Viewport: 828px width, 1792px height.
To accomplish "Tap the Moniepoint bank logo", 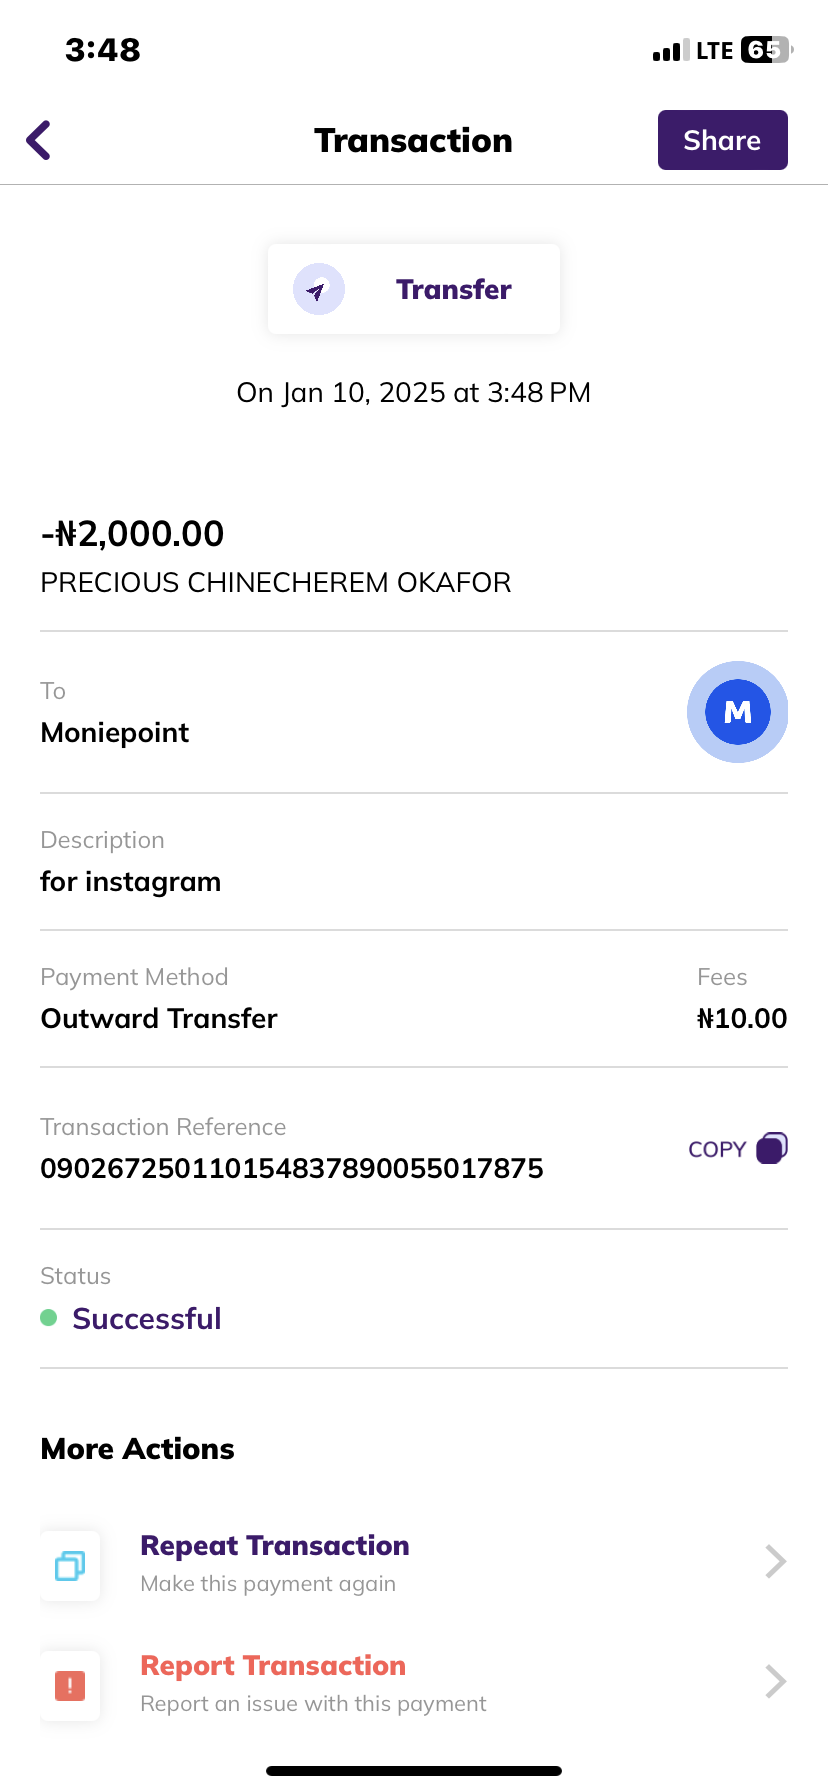I will click(737, 712).
